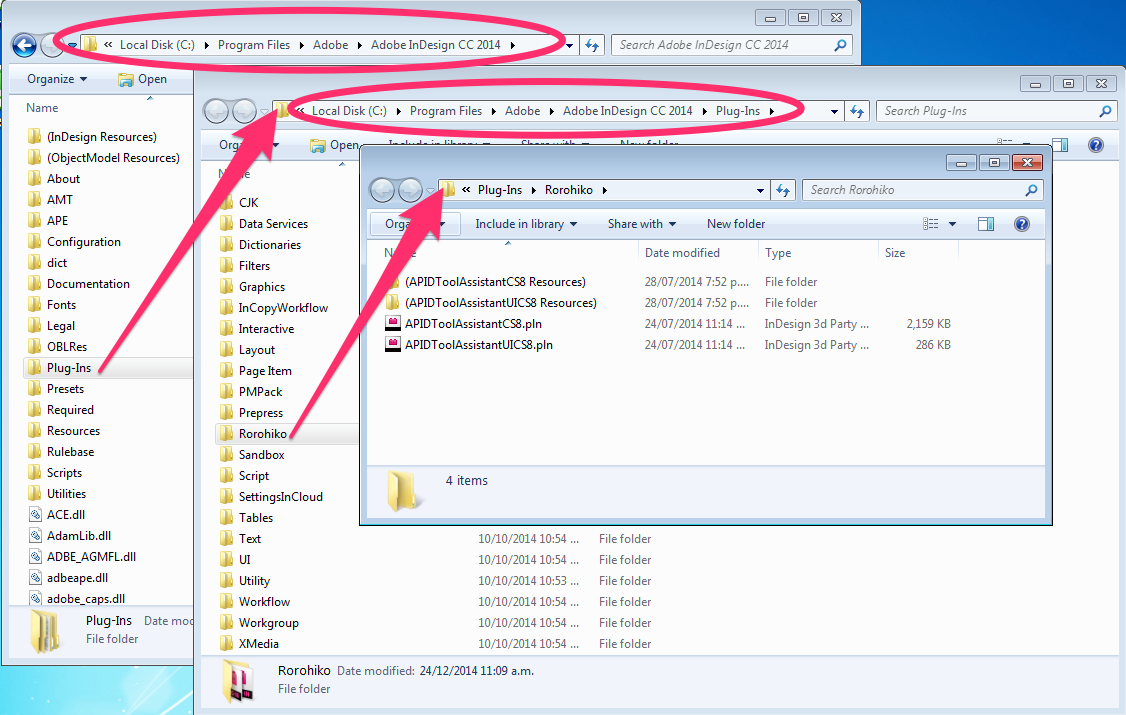The width and height of the screenshot is (1126, 715).
Task: Click the Presets folder icon
Action: 34,389
